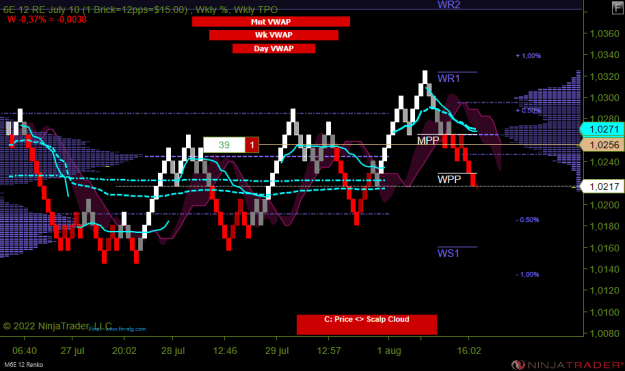Click the 29 jul date axis label
625x371 pixels.
click(x=277, y=351)
